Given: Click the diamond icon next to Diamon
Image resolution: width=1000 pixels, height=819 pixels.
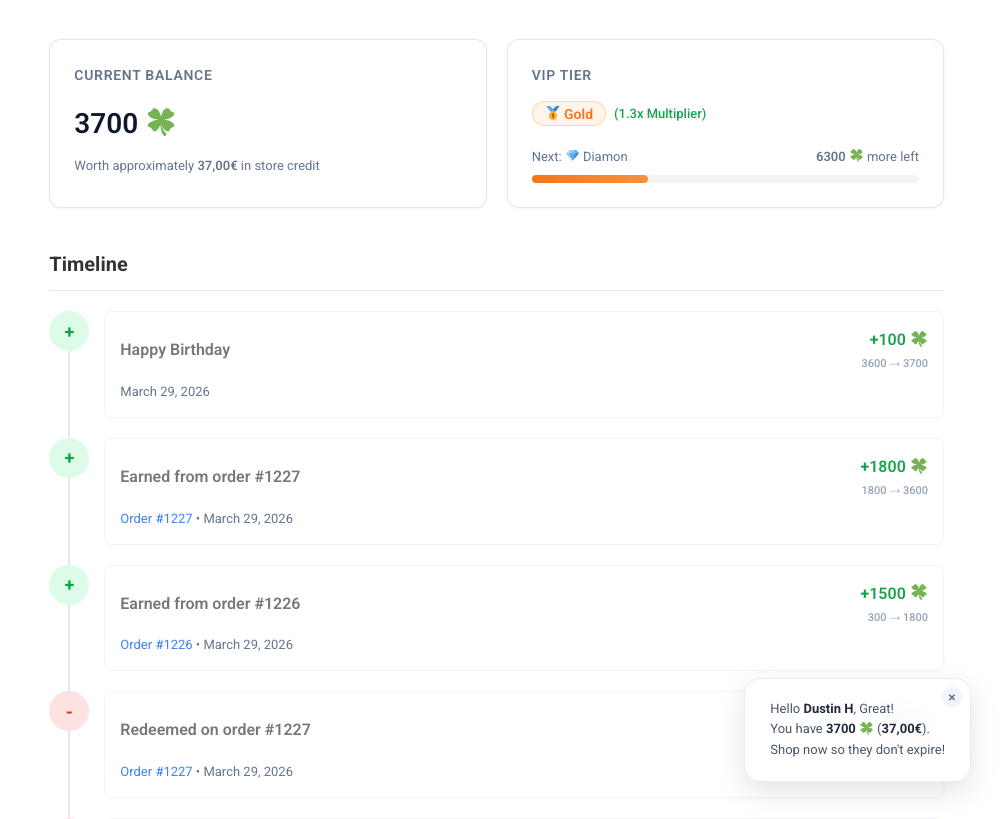Looking at the screenshot, I should point(572,156).
